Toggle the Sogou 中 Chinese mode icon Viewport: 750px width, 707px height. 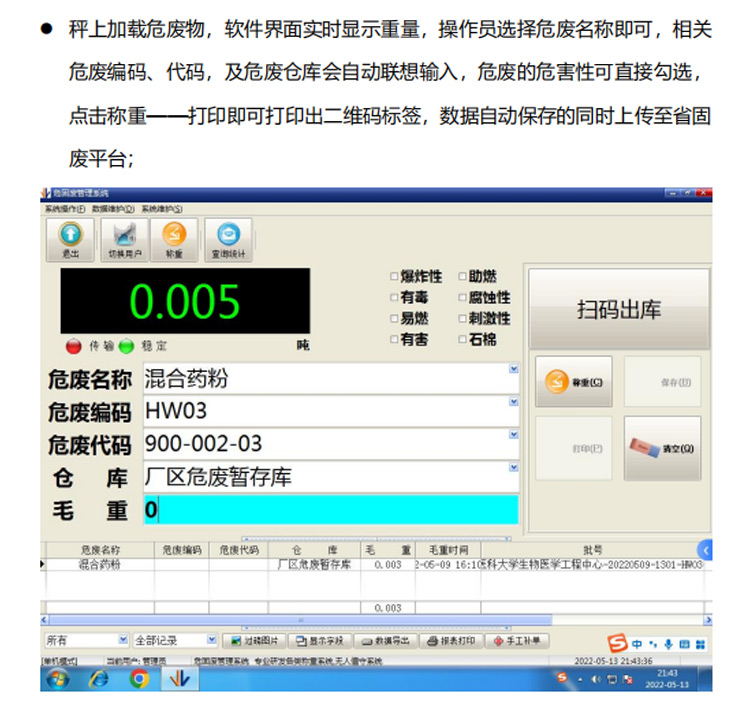[x=637, y=644]
